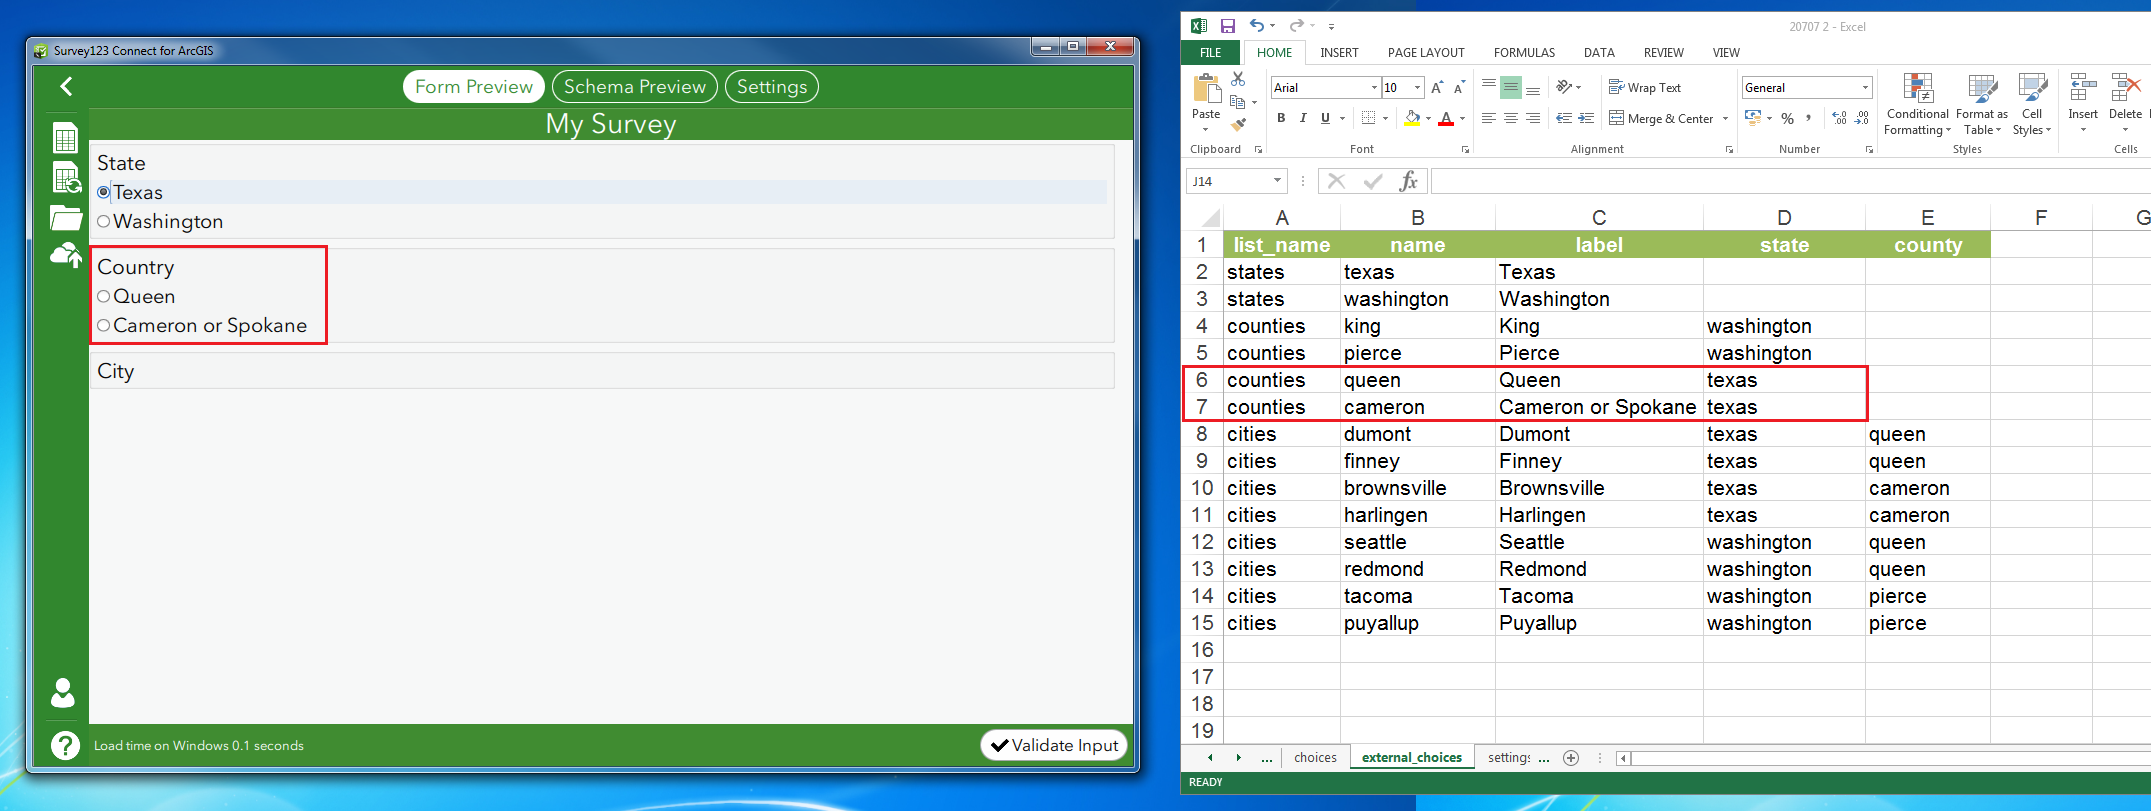This screenshot has height=811, width=2151.
Task: Copy selection in Excel clipboard group
Action: coord(1238,102)
